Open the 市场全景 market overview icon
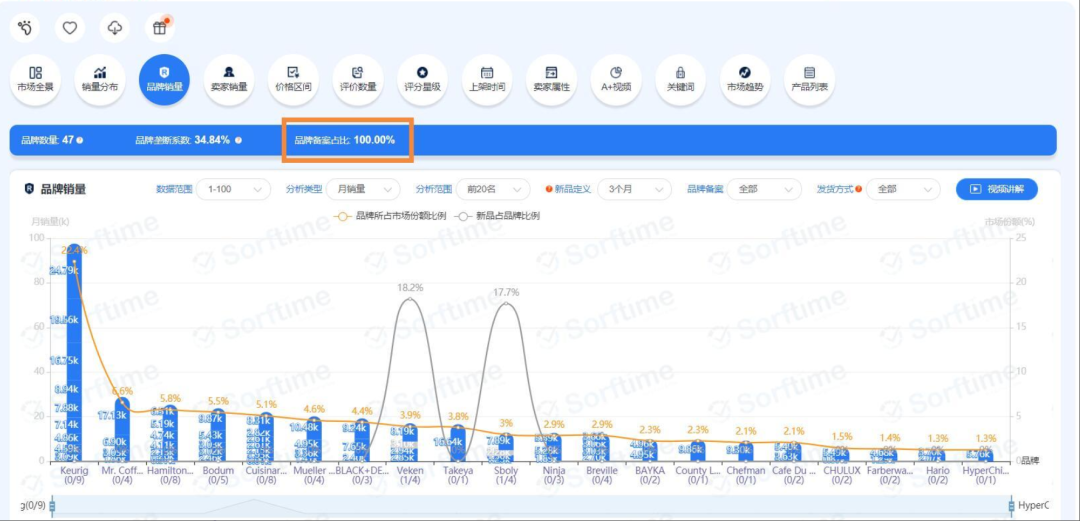 pos(35,80)
